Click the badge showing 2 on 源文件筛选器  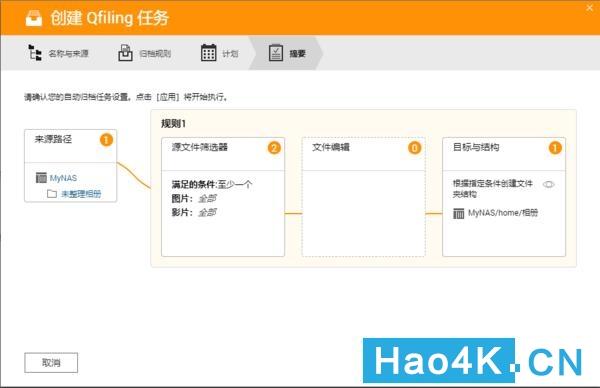click(274, 148)
